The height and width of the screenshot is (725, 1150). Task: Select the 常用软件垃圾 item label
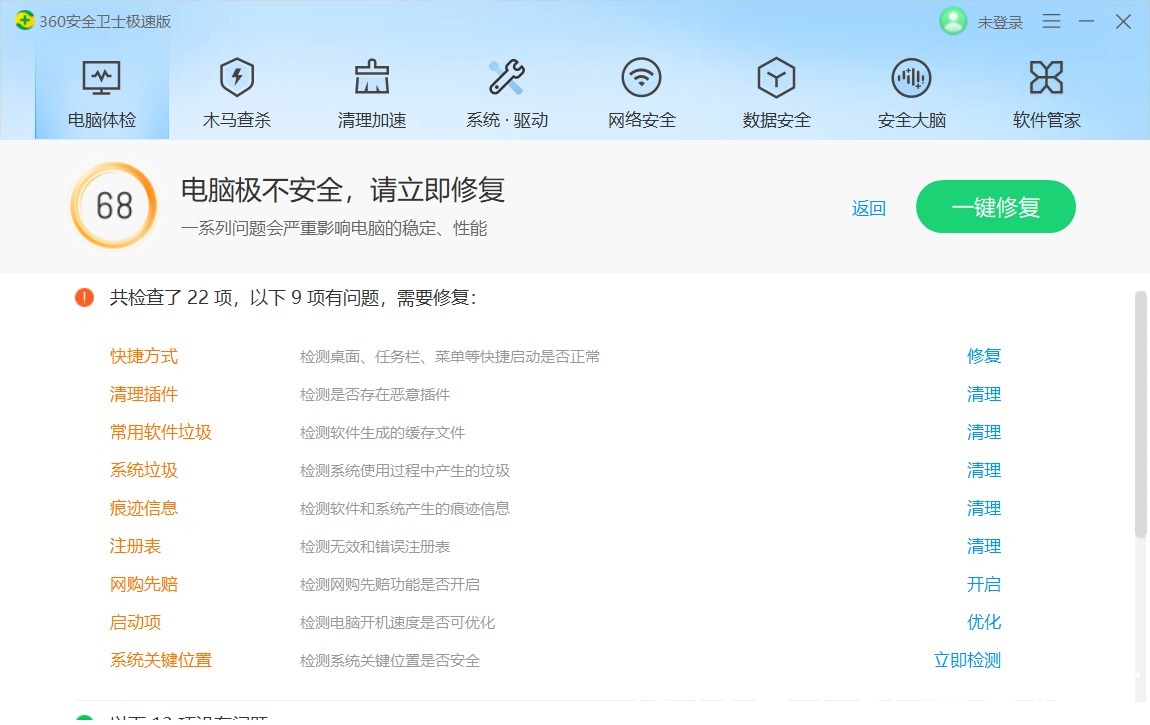point(161,433)
